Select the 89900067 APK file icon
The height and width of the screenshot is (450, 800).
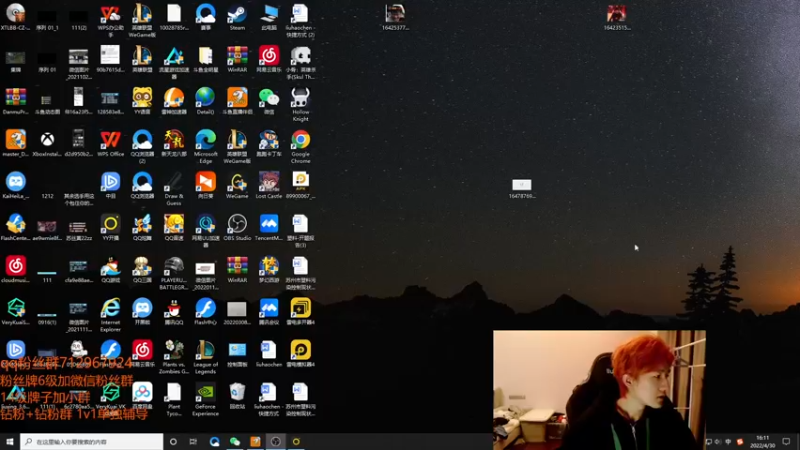coord(301,182)
